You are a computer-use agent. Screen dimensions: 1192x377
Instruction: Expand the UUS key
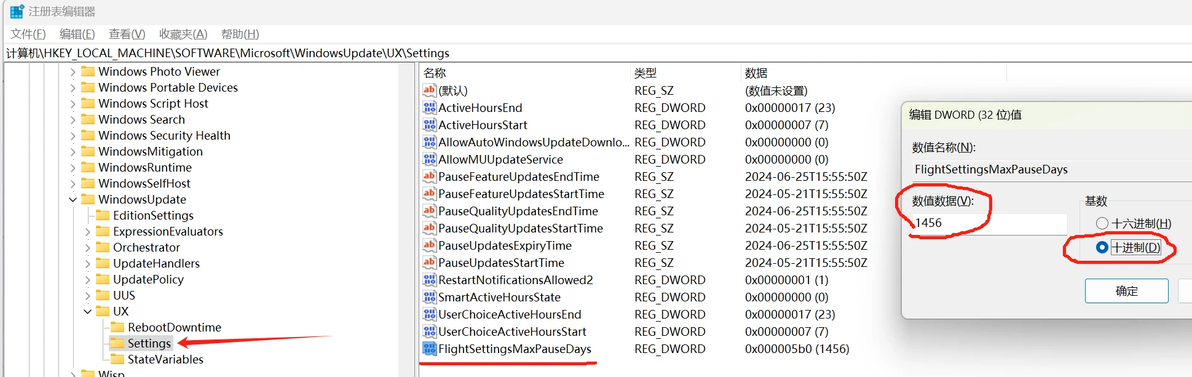(87, 295)
